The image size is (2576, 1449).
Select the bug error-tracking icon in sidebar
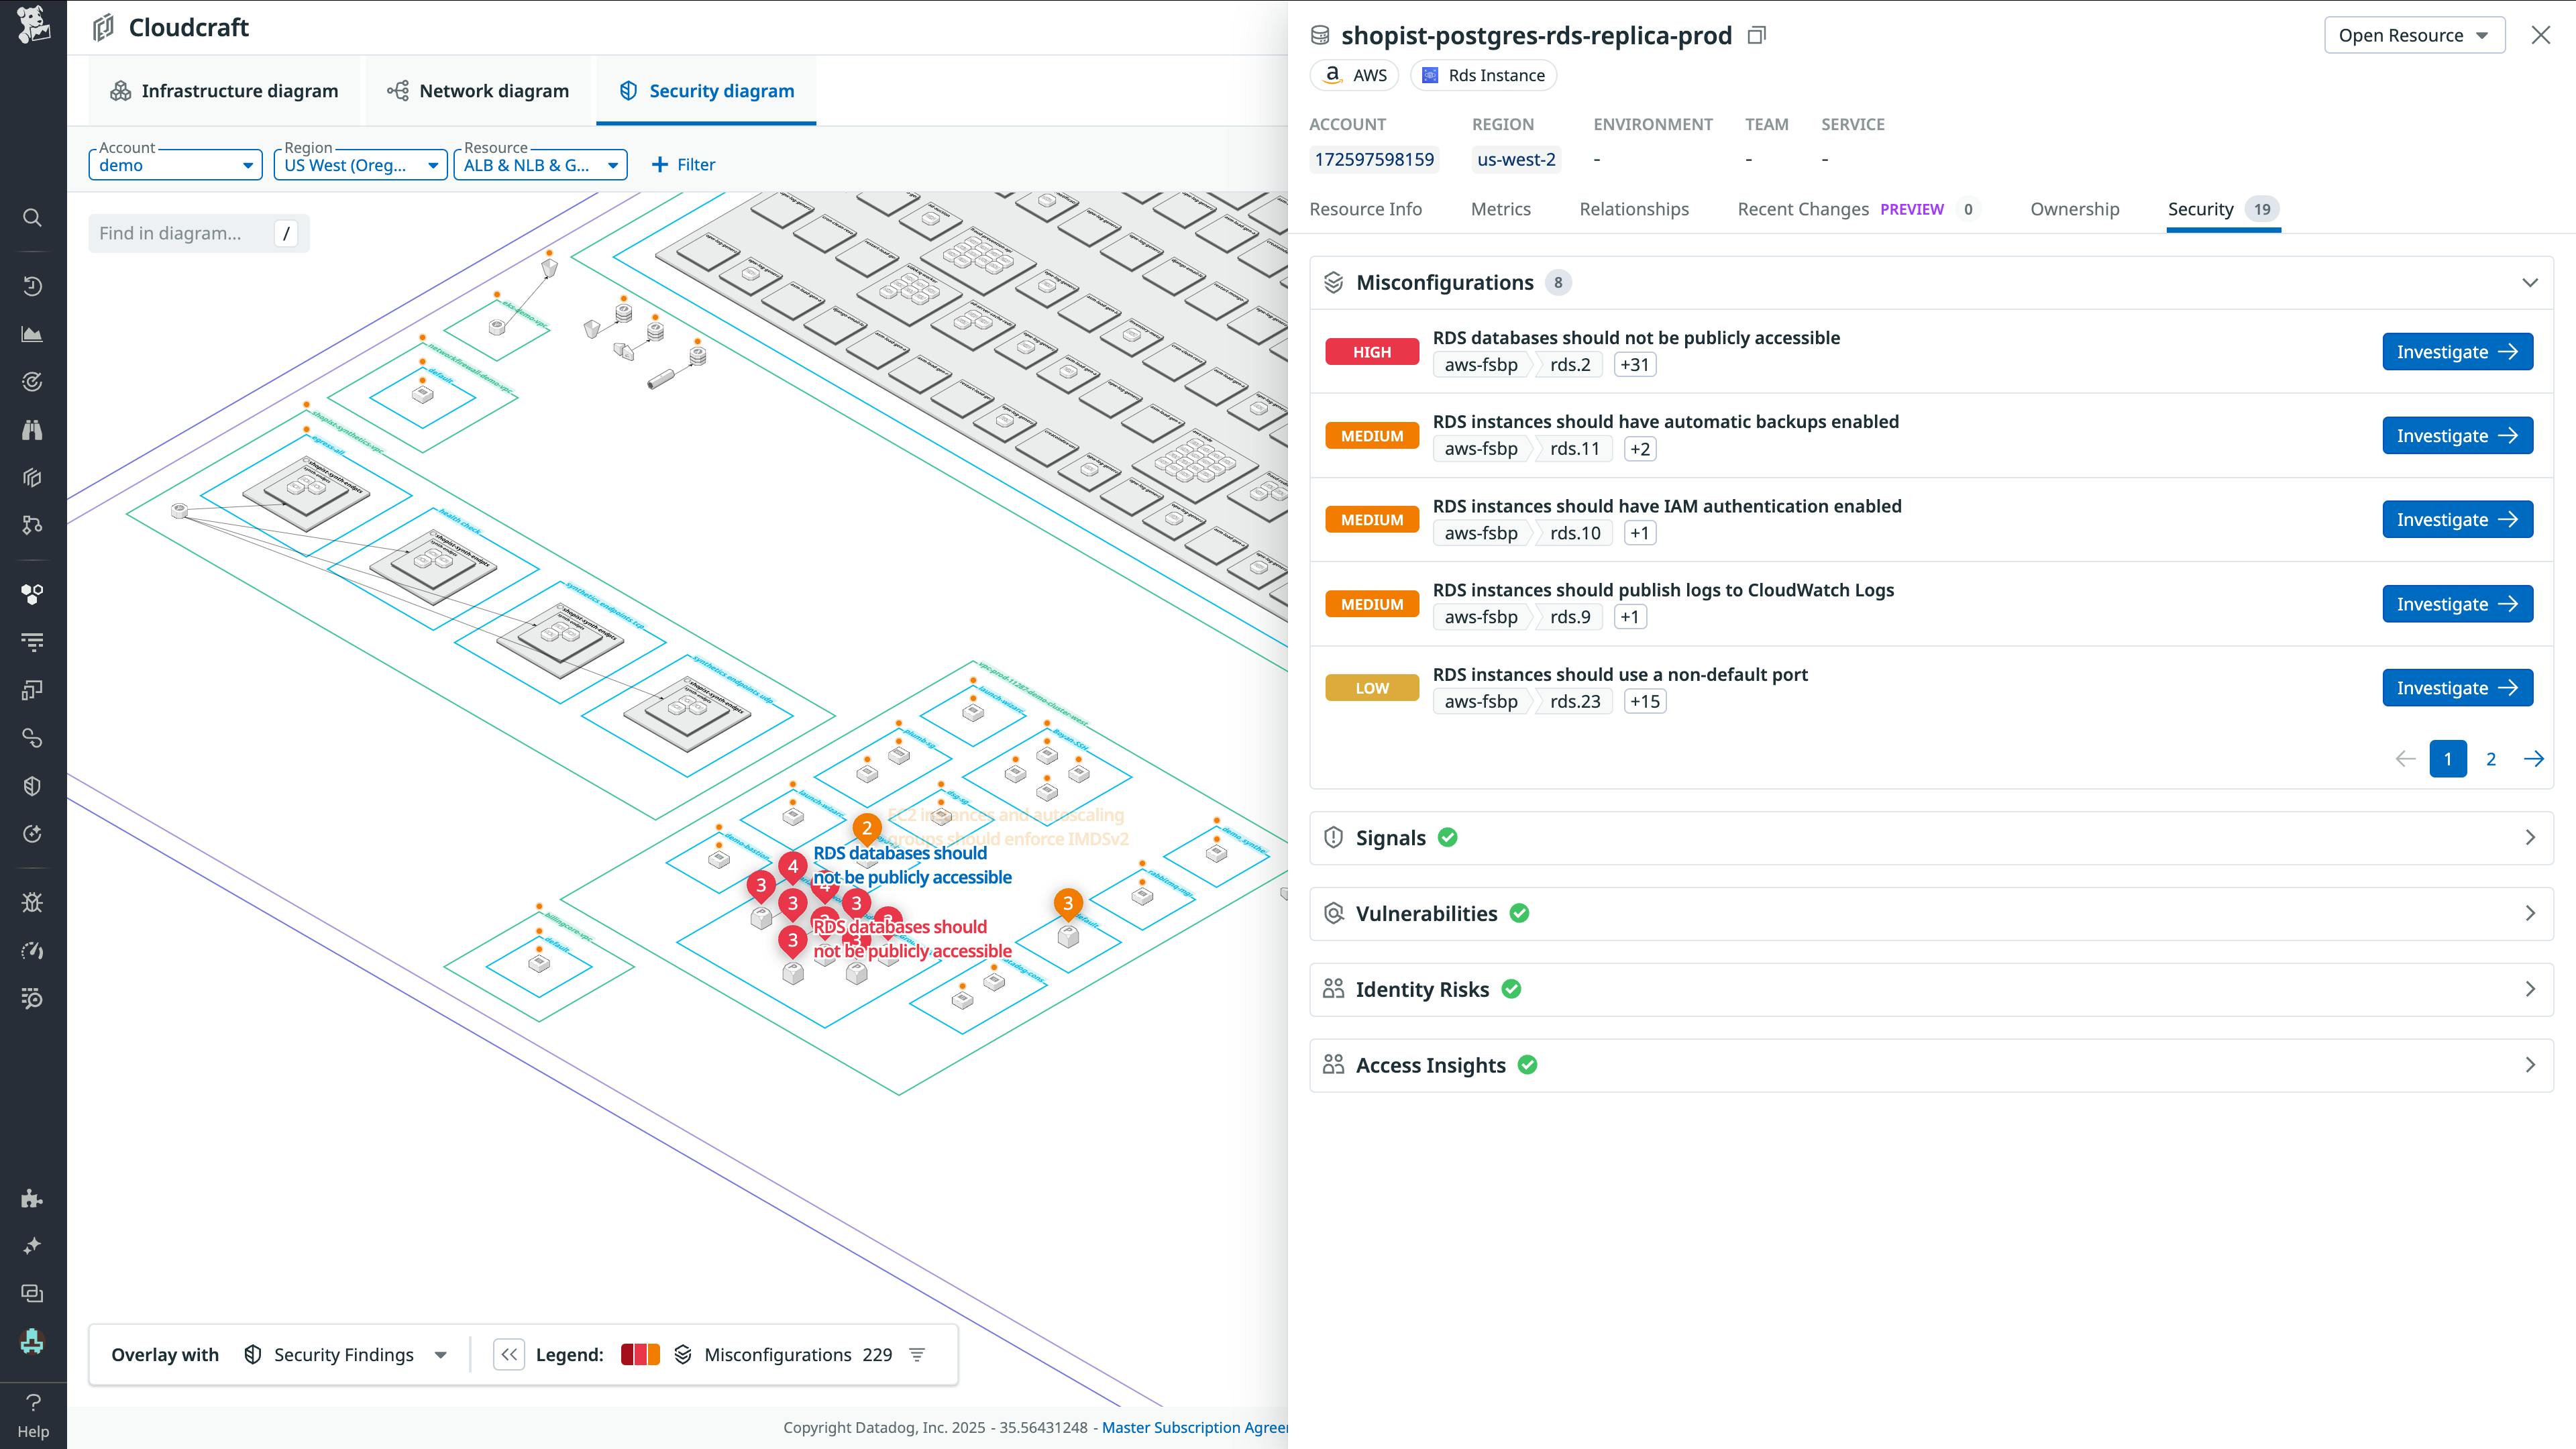(32, 901)
